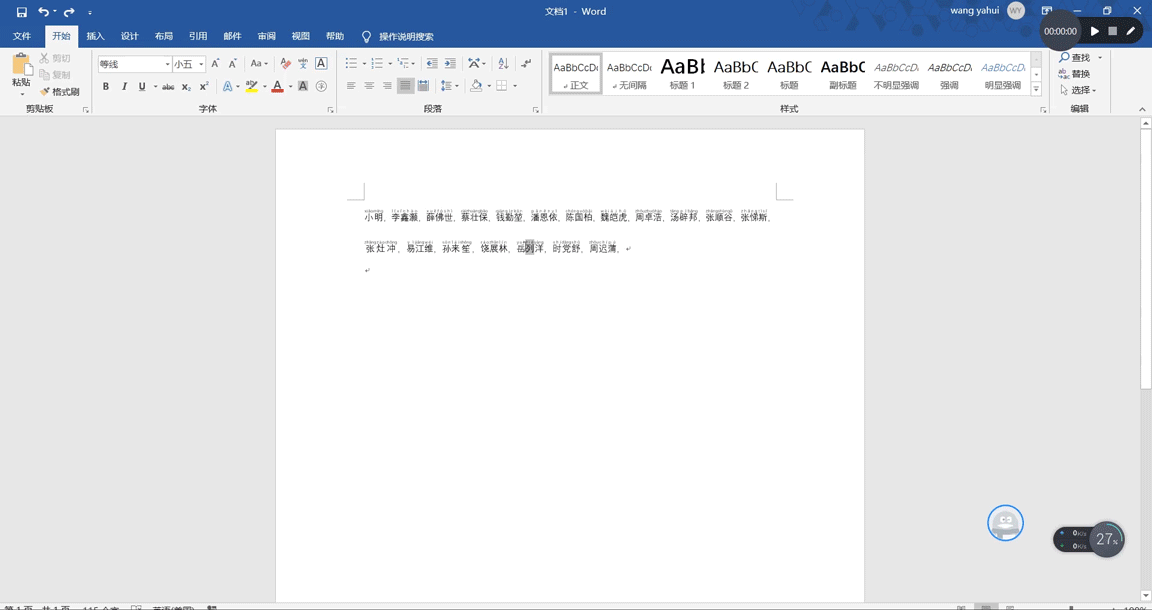1152x610 pixels.
Task: Toggle show/hide paragraph marks
Action: [526, 64]
